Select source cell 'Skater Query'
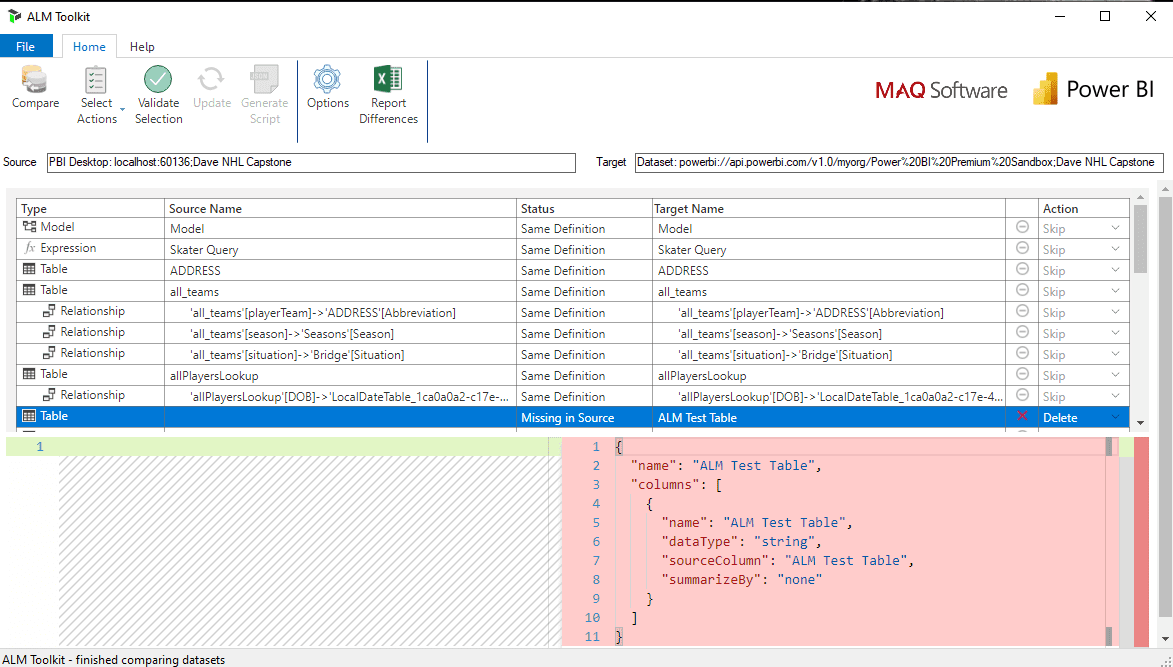 tap(340, 249)
